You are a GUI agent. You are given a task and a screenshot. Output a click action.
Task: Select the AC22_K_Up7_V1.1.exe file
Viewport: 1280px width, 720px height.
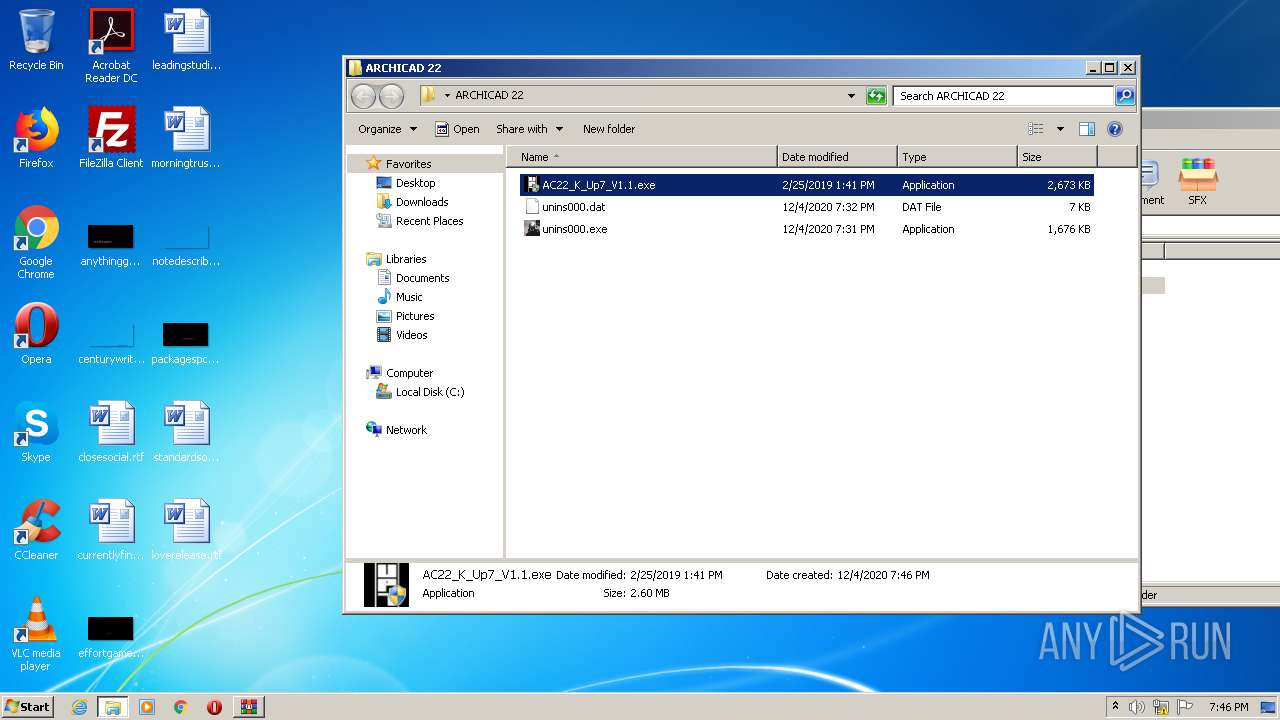806,185
